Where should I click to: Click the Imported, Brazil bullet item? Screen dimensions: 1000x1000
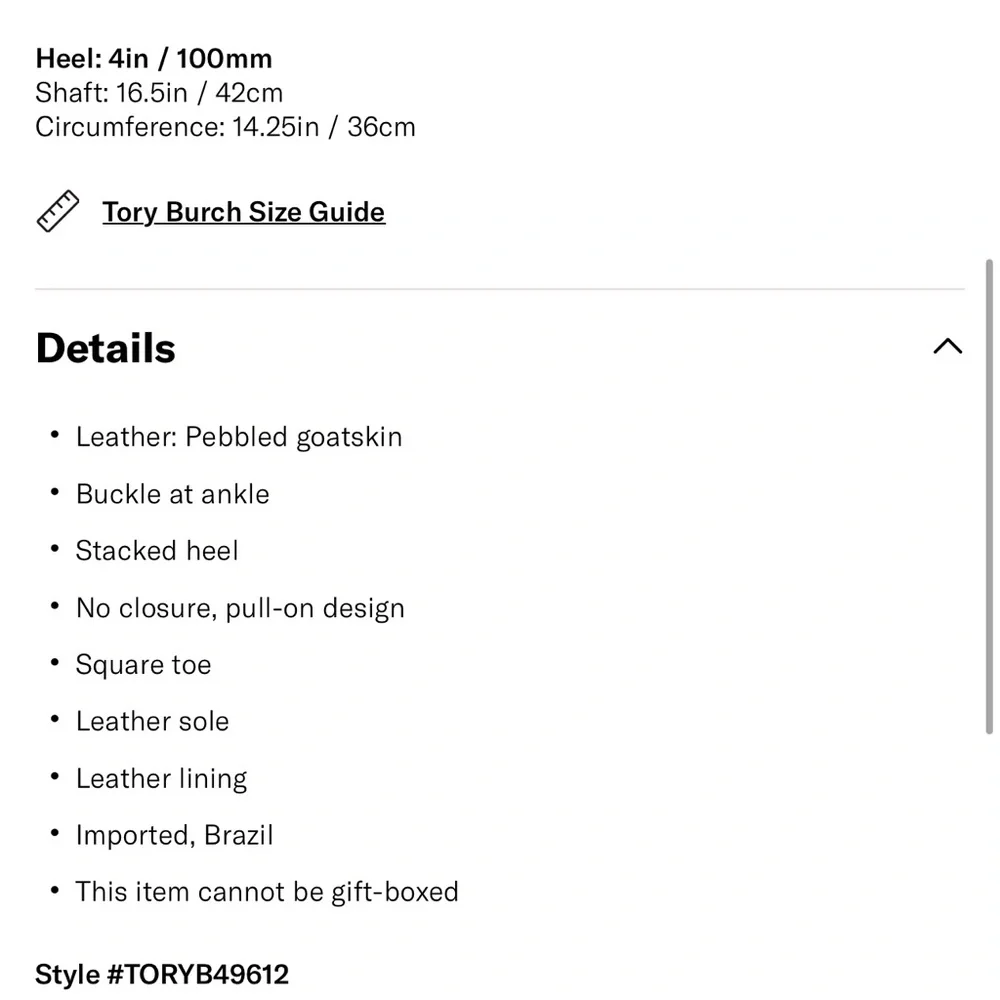pyautogui.click(x=175, y=835)
